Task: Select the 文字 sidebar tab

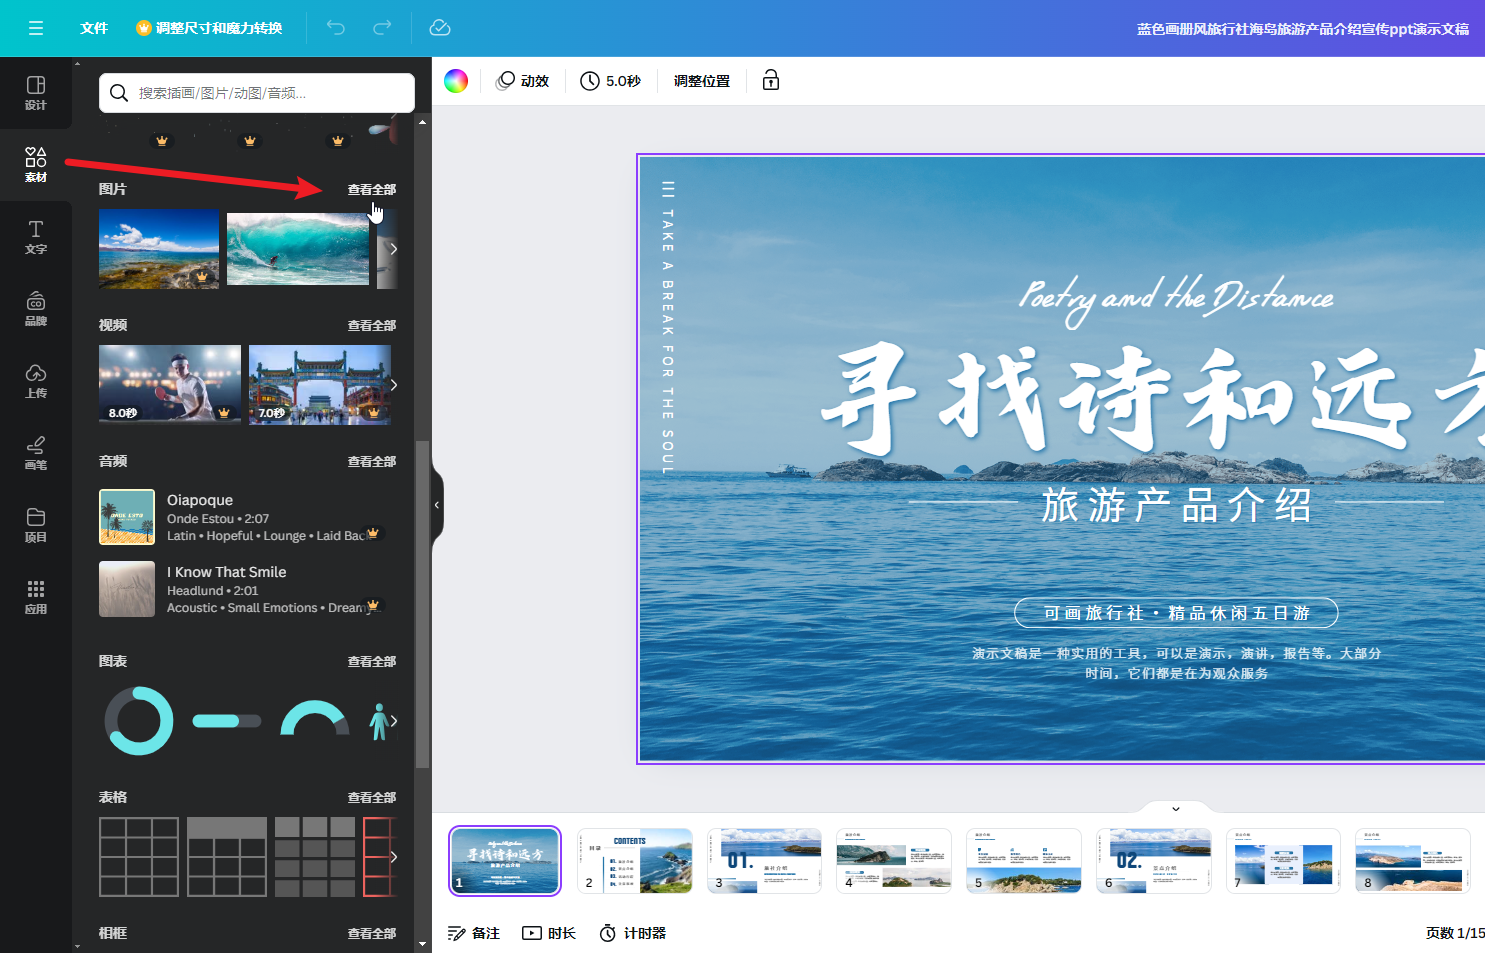Action: (x=36, y=237)
